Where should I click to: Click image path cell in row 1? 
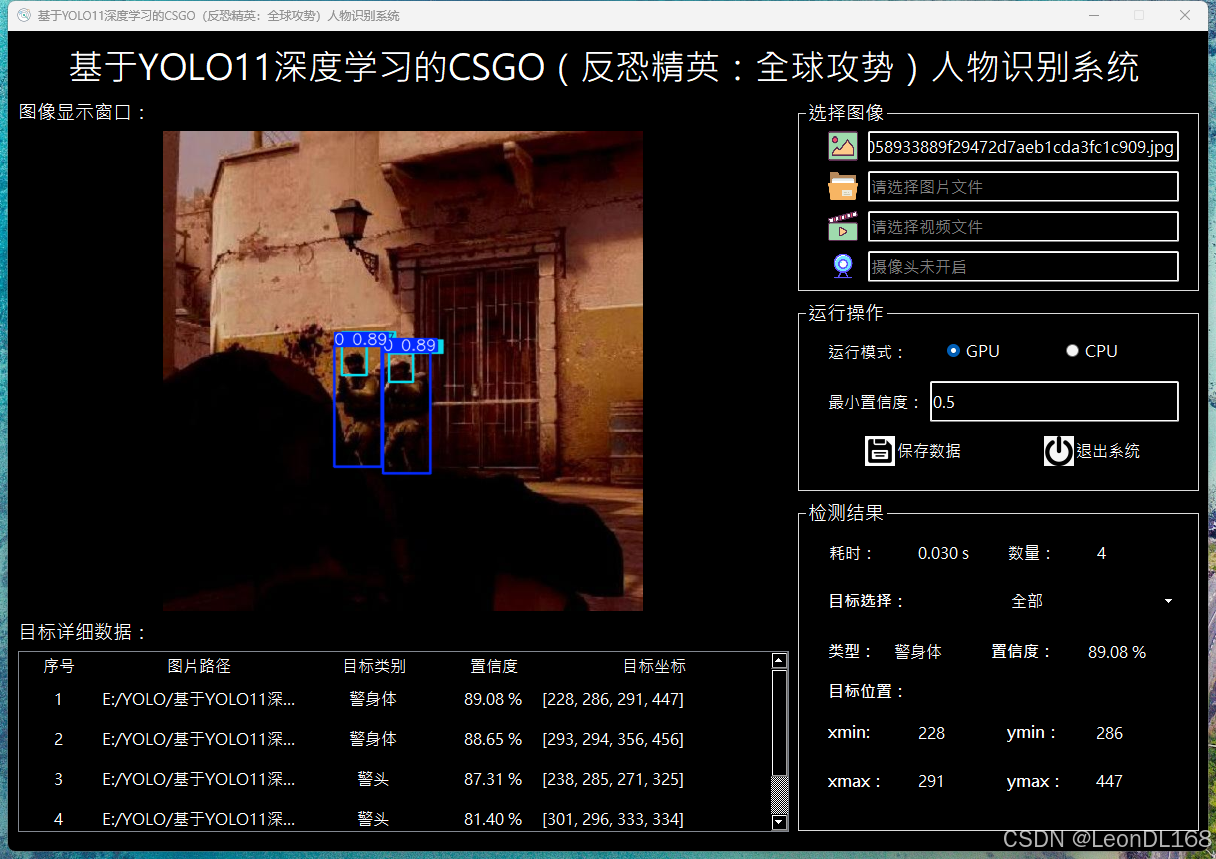pyautogui.click(x=199, y=699)
